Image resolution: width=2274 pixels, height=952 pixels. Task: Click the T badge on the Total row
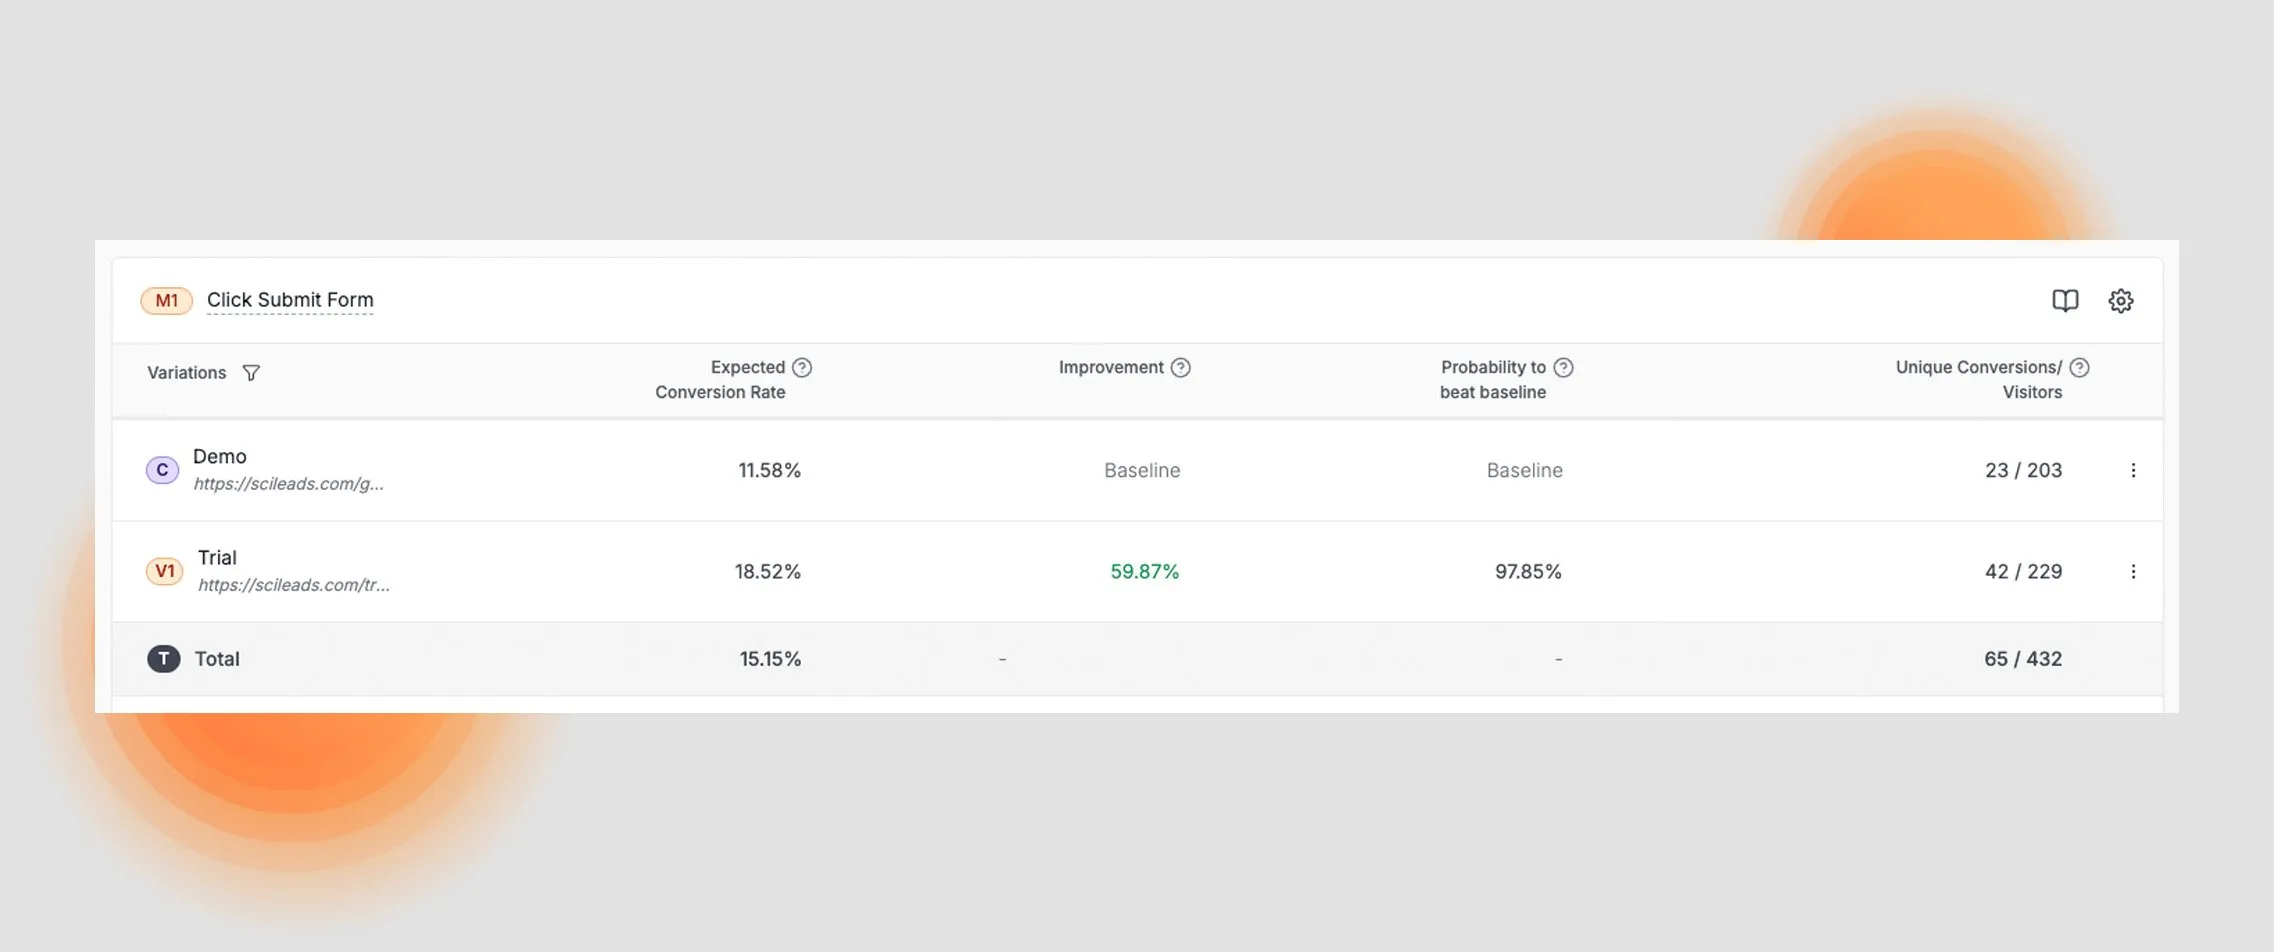[x=163, y=658]
